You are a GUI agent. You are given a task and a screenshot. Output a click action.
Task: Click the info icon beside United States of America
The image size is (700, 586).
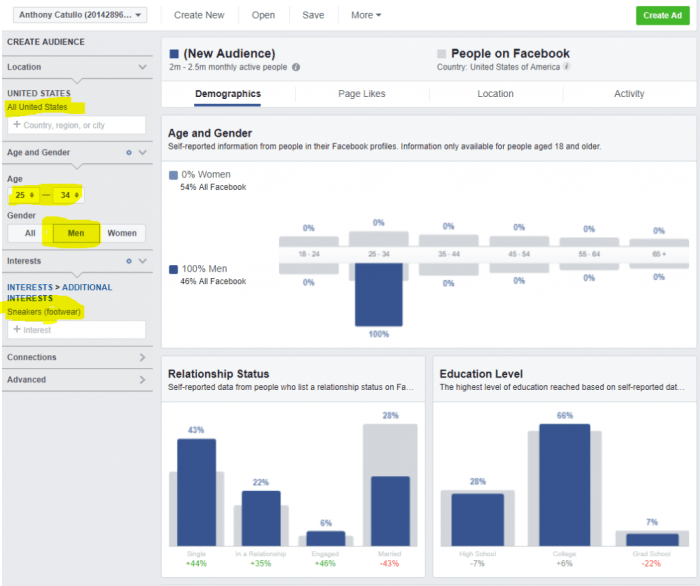pos(567,66)
